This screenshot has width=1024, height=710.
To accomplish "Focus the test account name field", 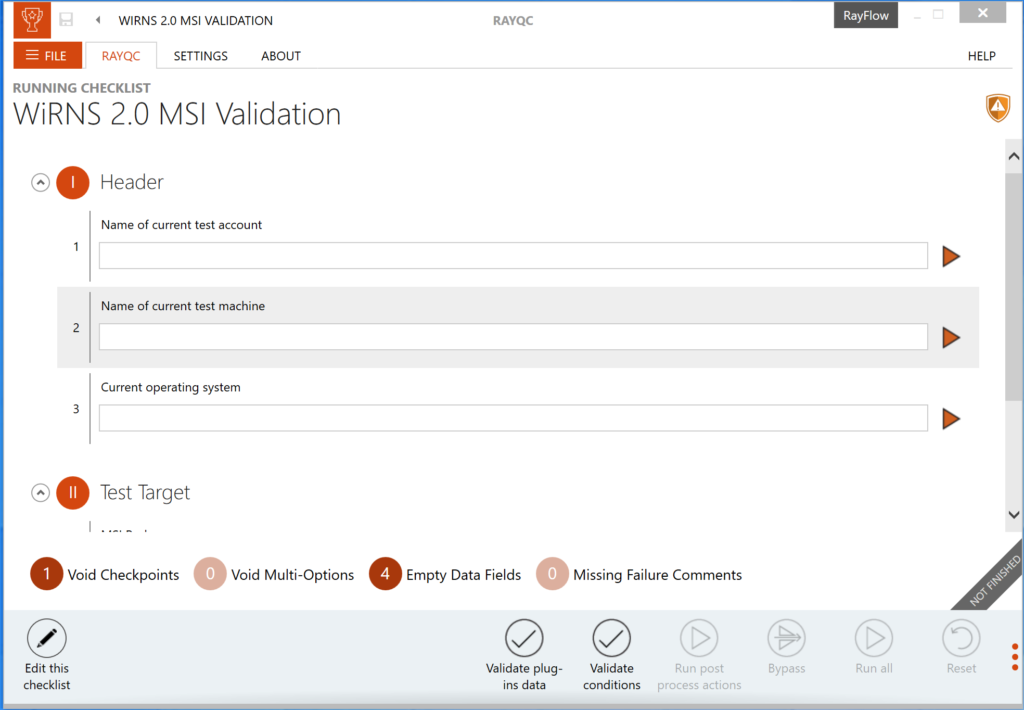I will 513,255.
